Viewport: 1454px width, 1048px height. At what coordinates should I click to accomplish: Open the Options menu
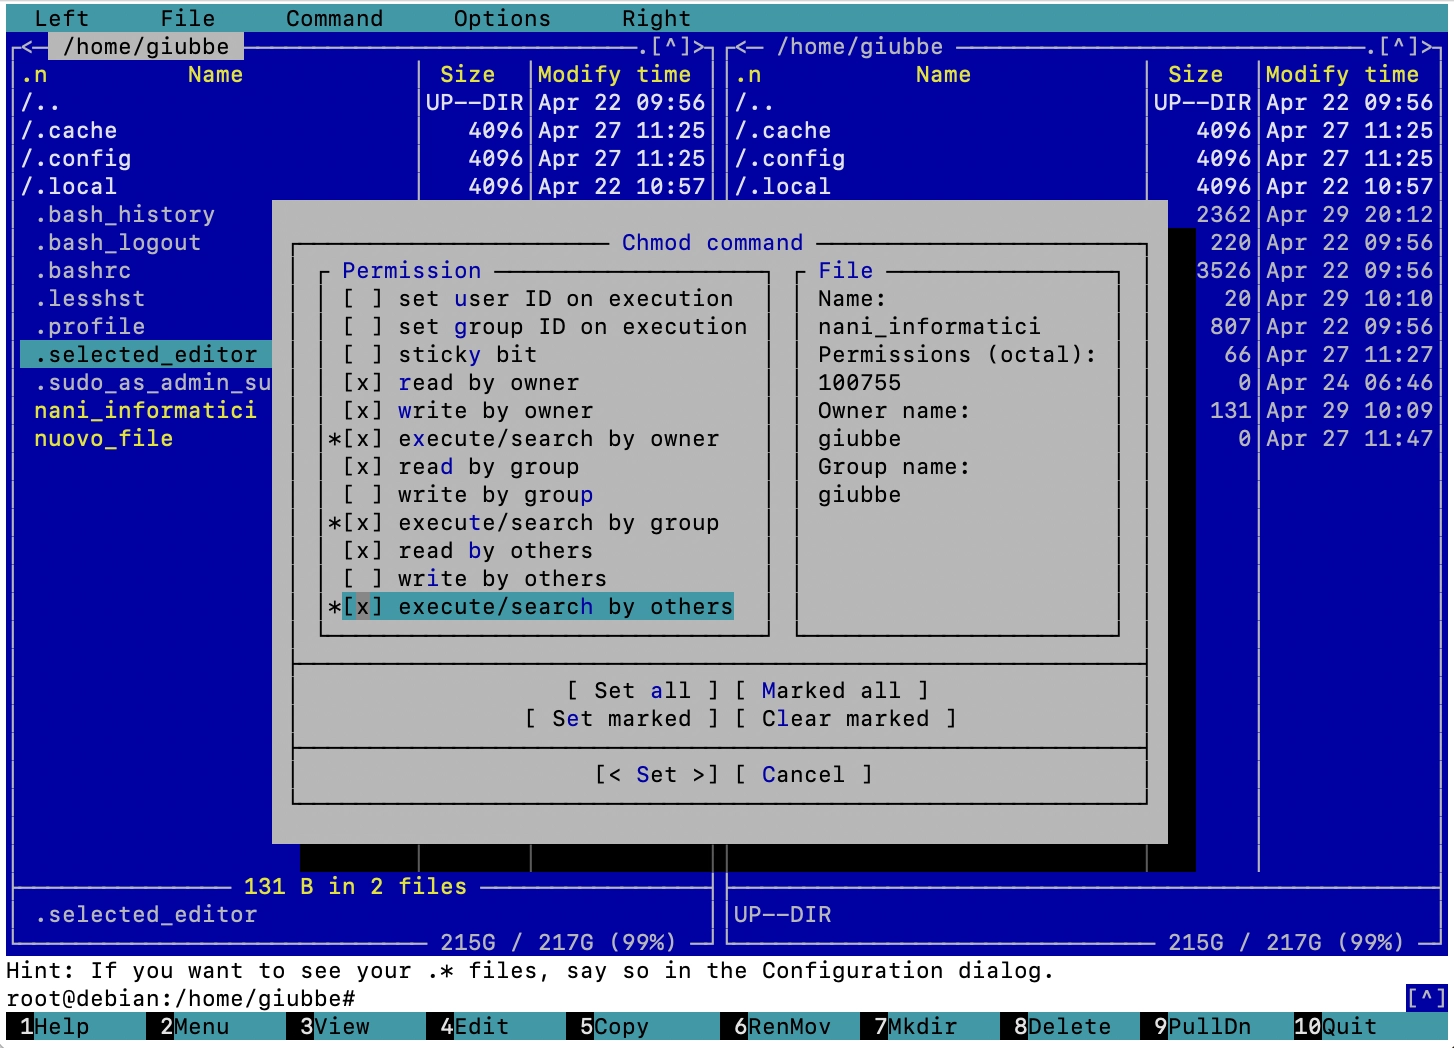(501, 17)
